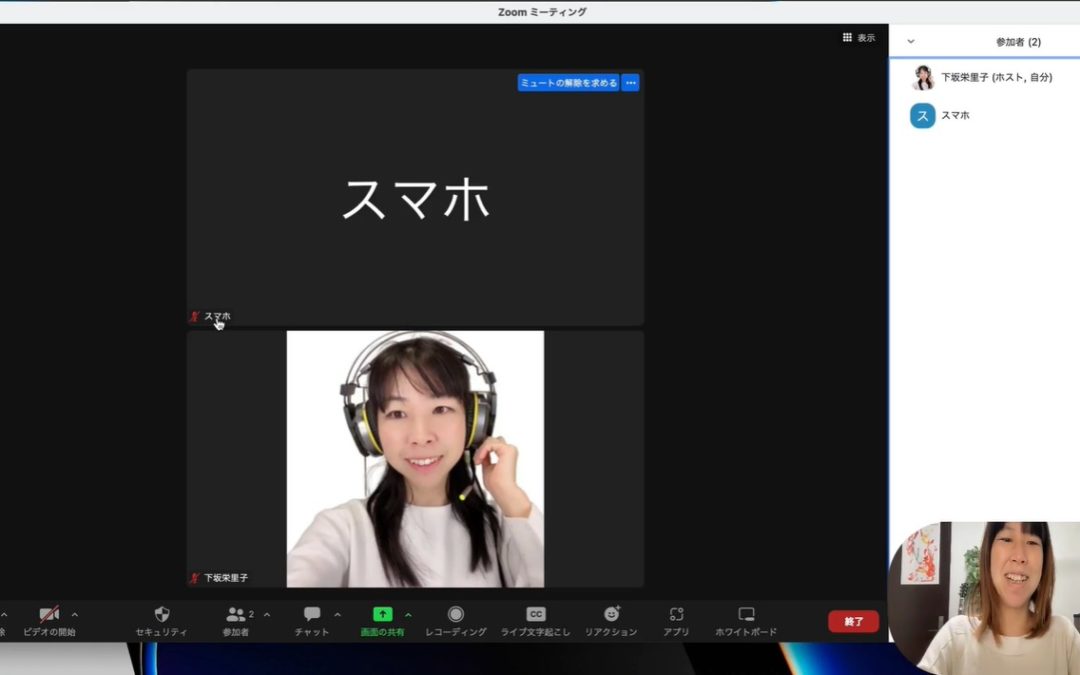Expand share options arrow beside 画面の共有

click(x=408, y=614)
